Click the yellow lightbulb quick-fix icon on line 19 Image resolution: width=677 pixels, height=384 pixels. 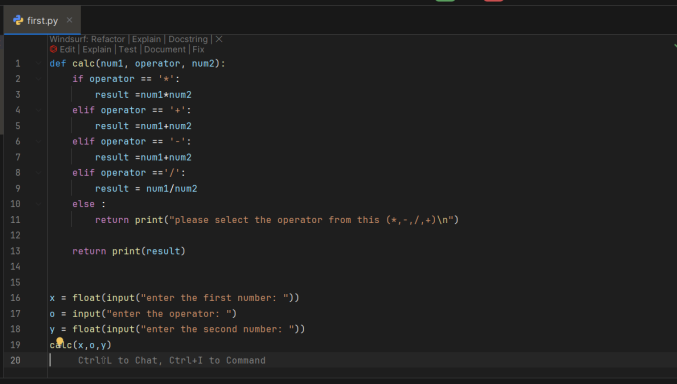pos(60,341)
